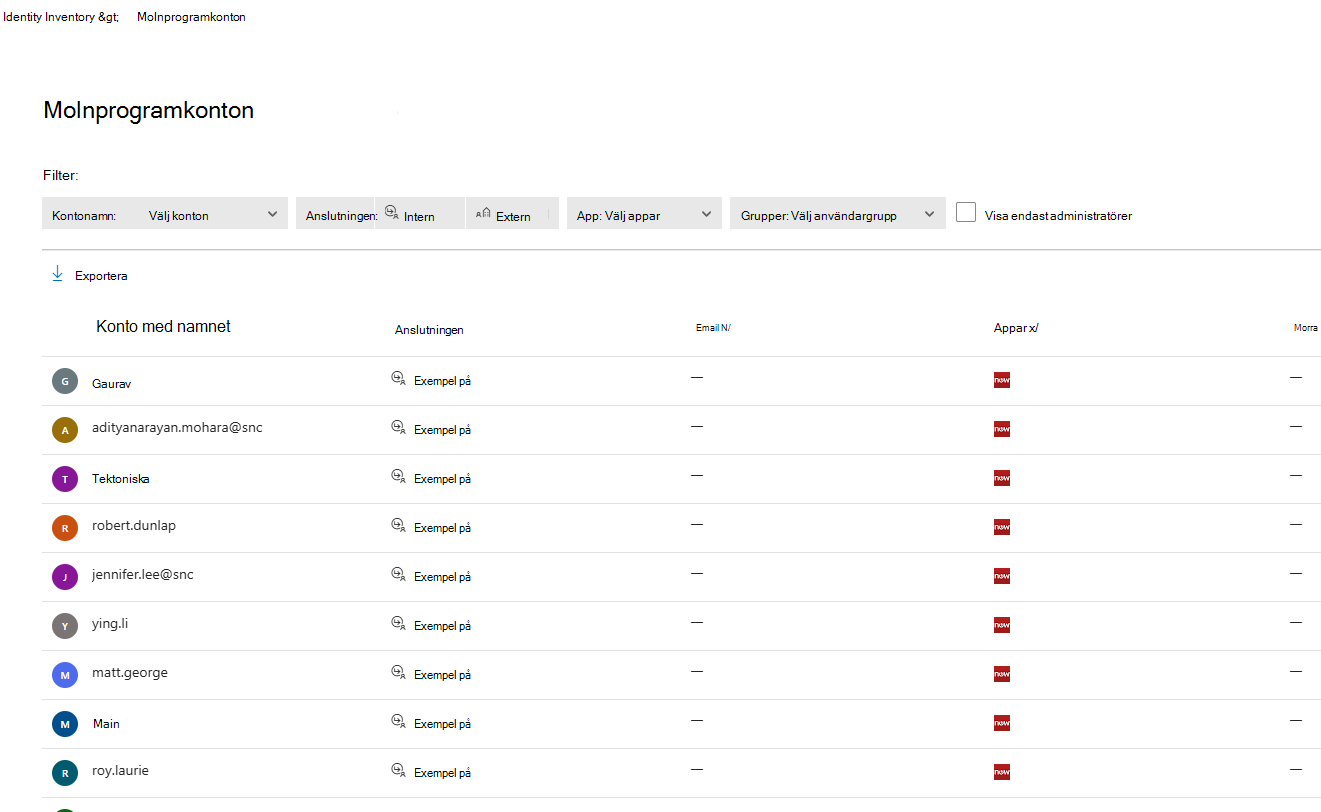Click the roy.laurie avatar icon
This screenshot has width=1321, height=812.
pos(65,773)
